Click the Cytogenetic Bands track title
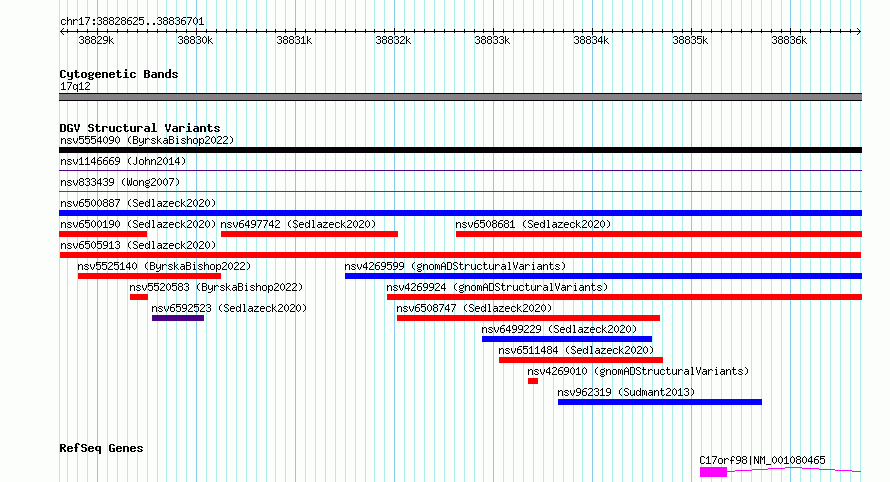 [x=119, y=74]
